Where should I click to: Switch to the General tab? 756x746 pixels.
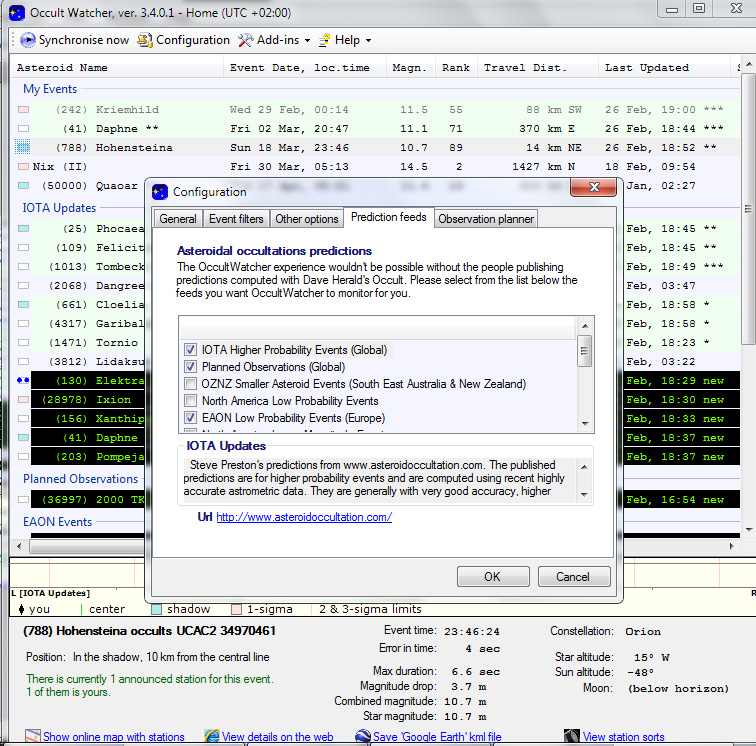[x=177, y=219]
